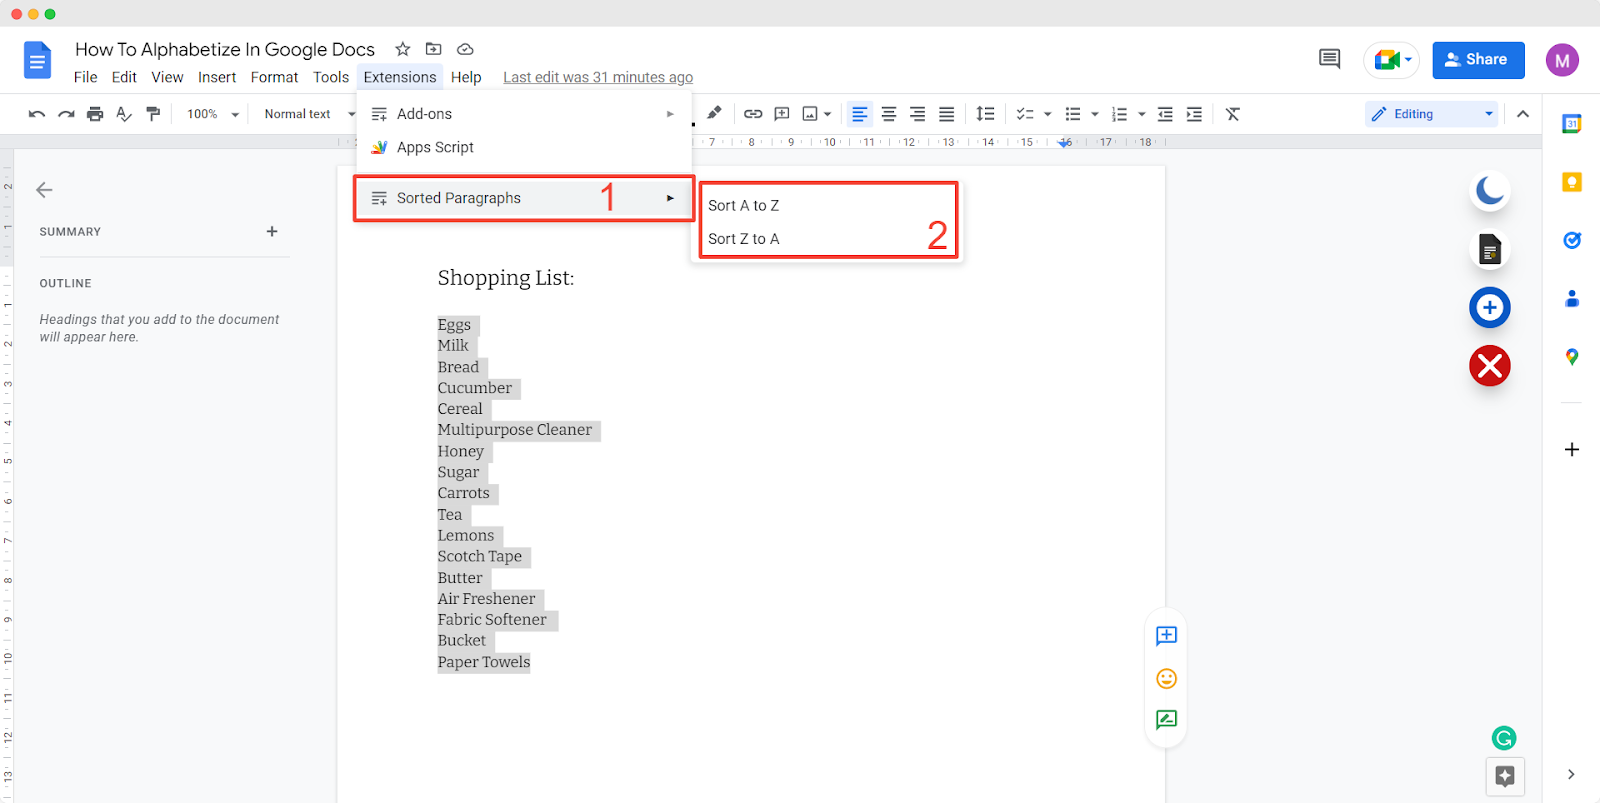The width and height of the screenshot is (1600, 803).
Task: Click the Undo arrow in the toolbar
Action: (37, 114)
